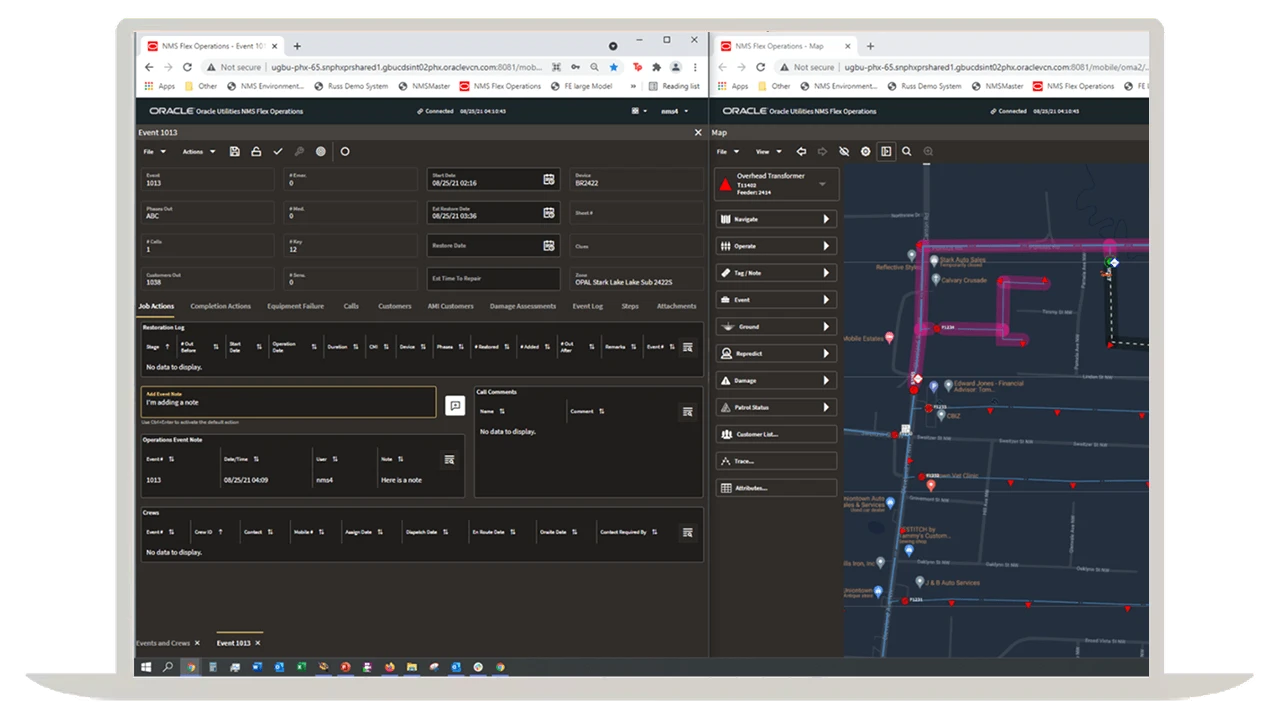Click the focus target icon in Map toolbar
This screenshot has height=720, width=1280.
(865, 151)
